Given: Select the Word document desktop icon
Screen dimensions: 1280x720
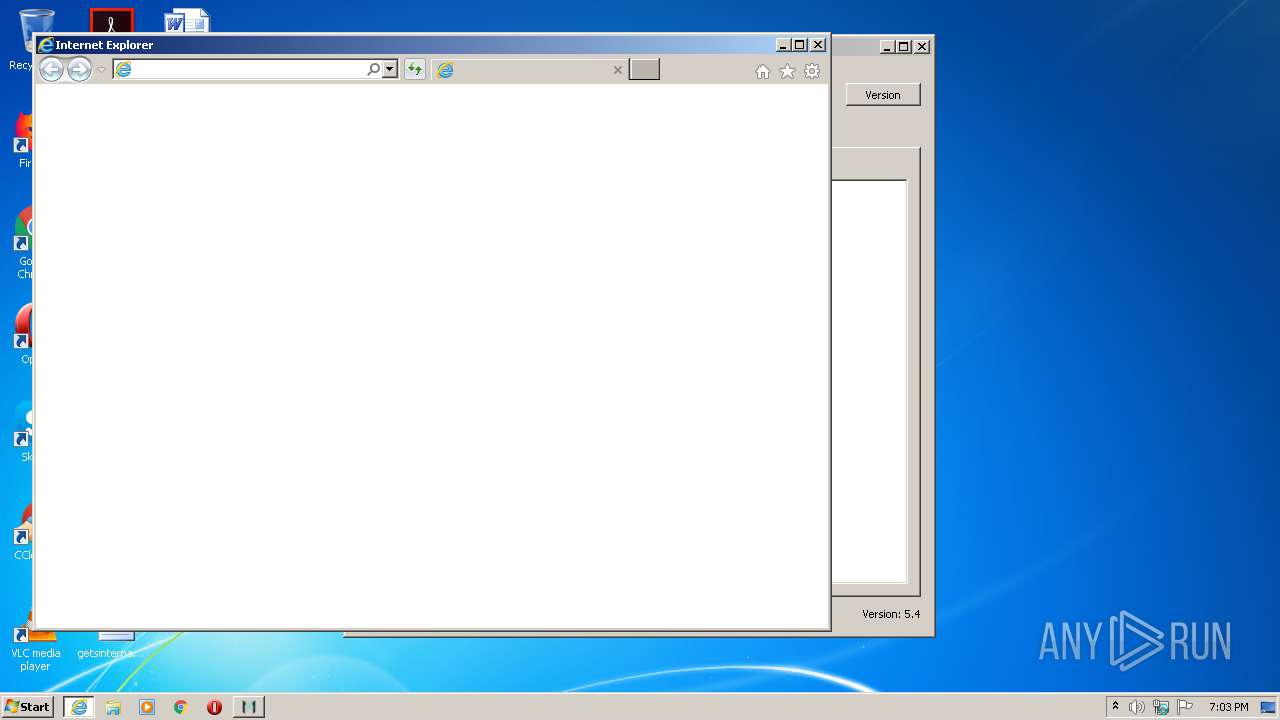Looking at the screenshot, I should (x=187, y=20).
